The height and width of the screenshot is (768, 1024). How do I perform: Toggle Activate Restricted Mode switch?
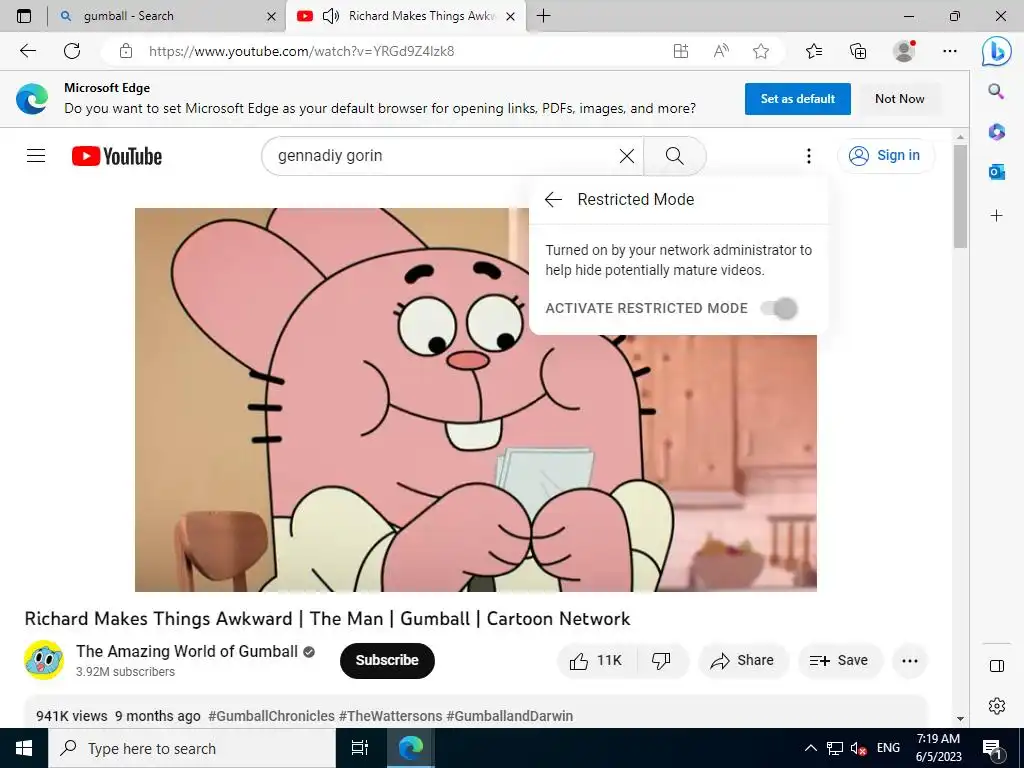point(780,308)
